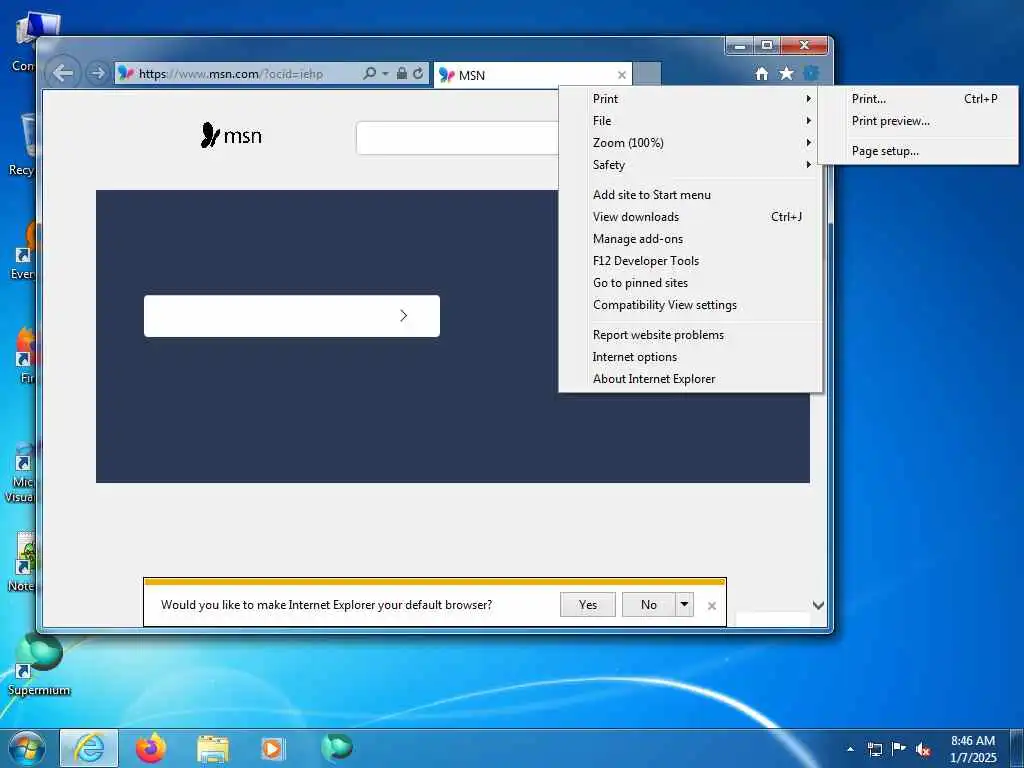This screenshot has height=768, width=1024.
Task: Expand the Safety submenu
Action: 691,165
